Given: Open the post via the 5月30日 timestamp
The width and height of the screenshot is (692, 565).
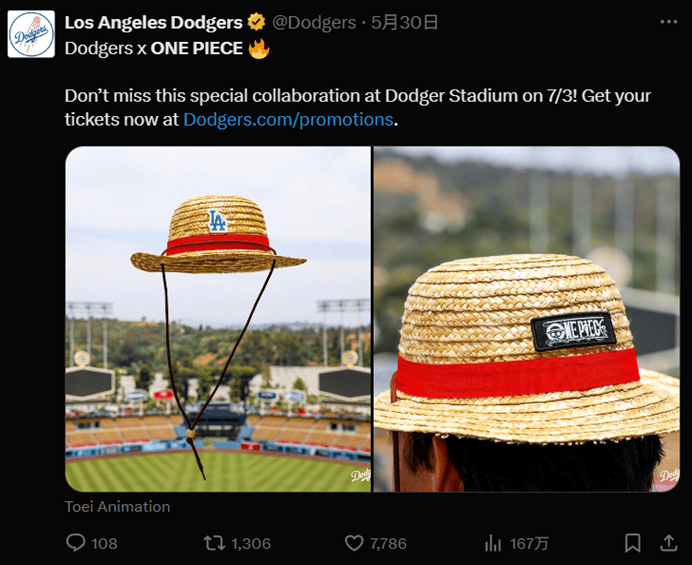Looking at the screenshot, I should (x=405, y=22).
